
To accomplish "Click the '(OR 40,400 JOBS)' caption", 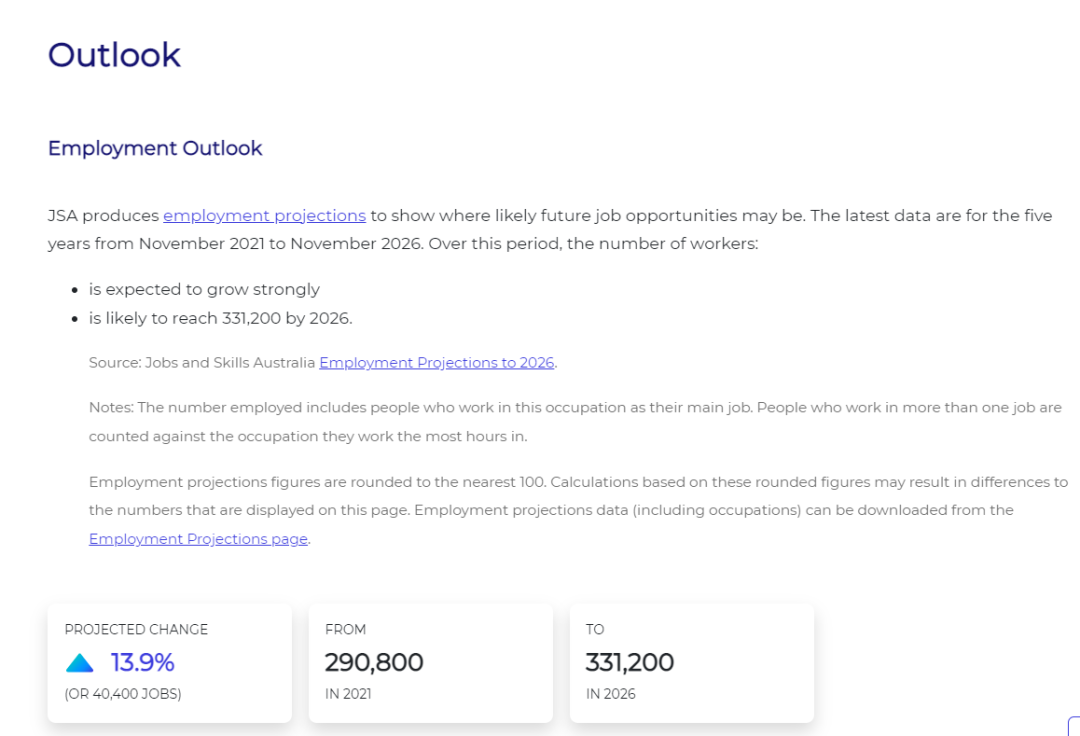I will point(123,694).
